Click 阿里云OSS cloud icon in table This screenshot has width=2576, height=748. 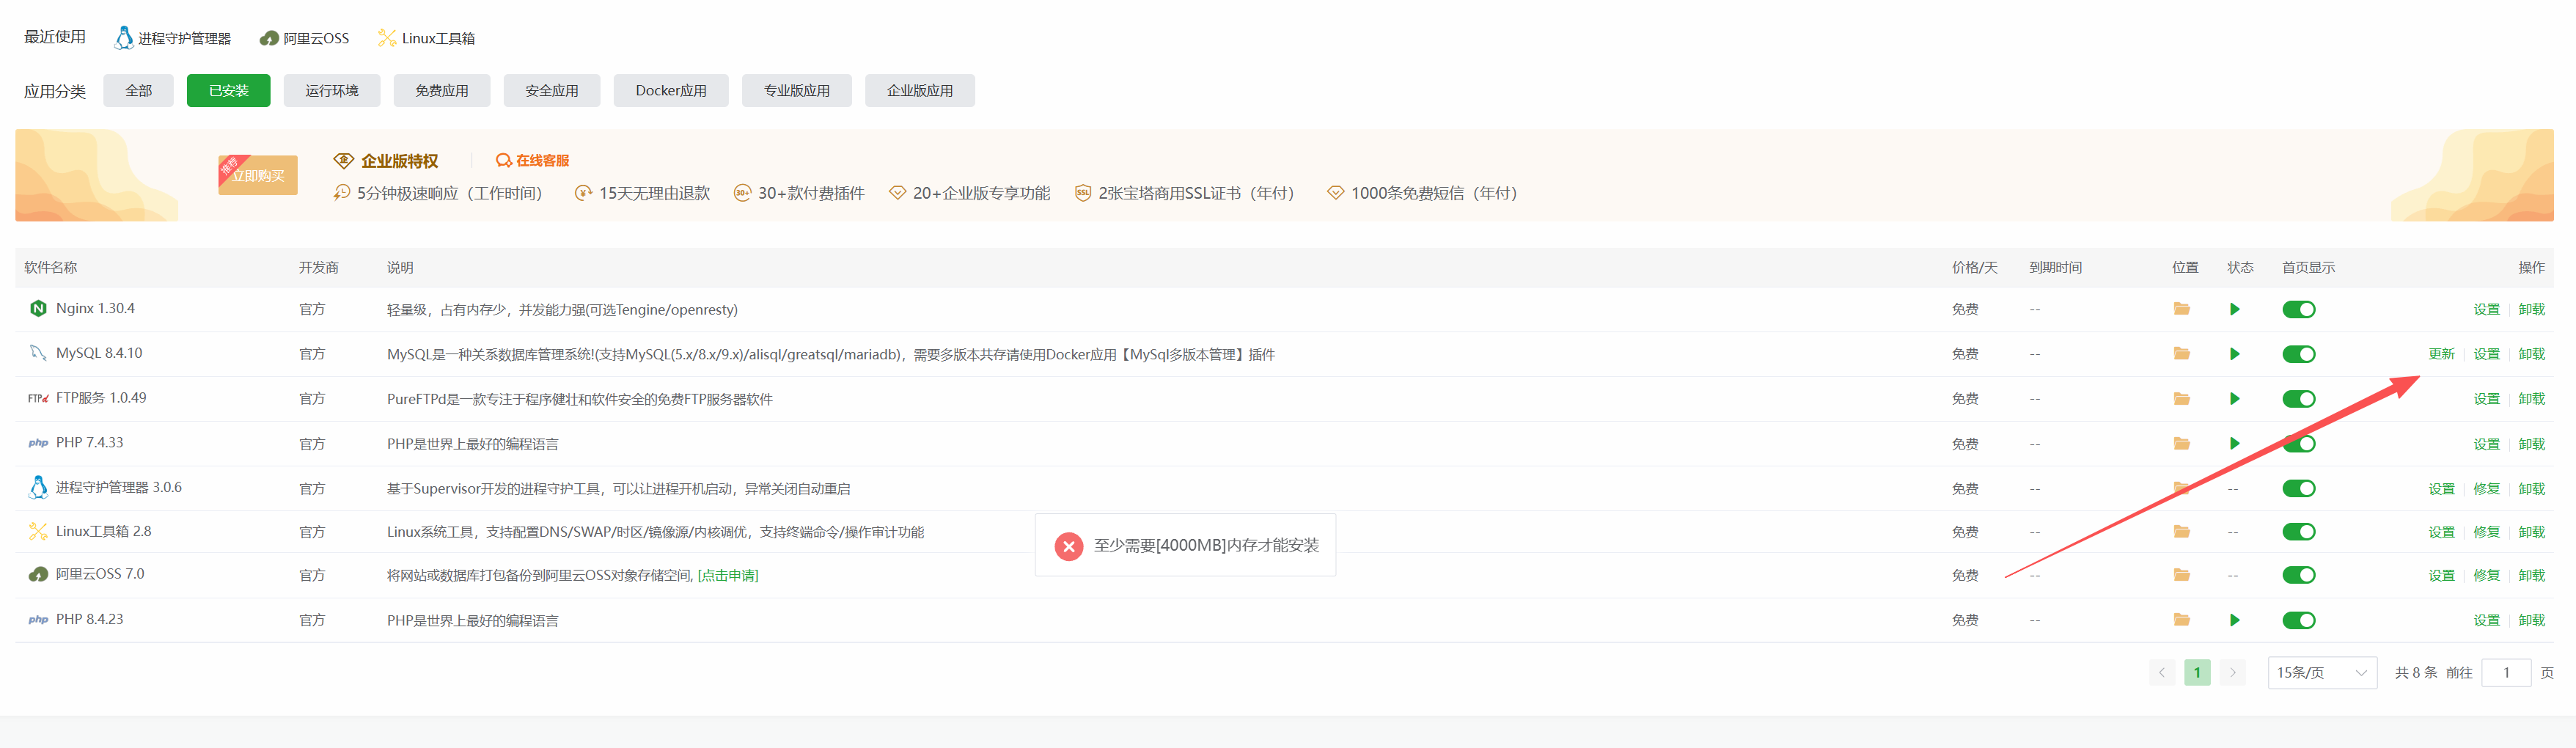coord(38,574)
